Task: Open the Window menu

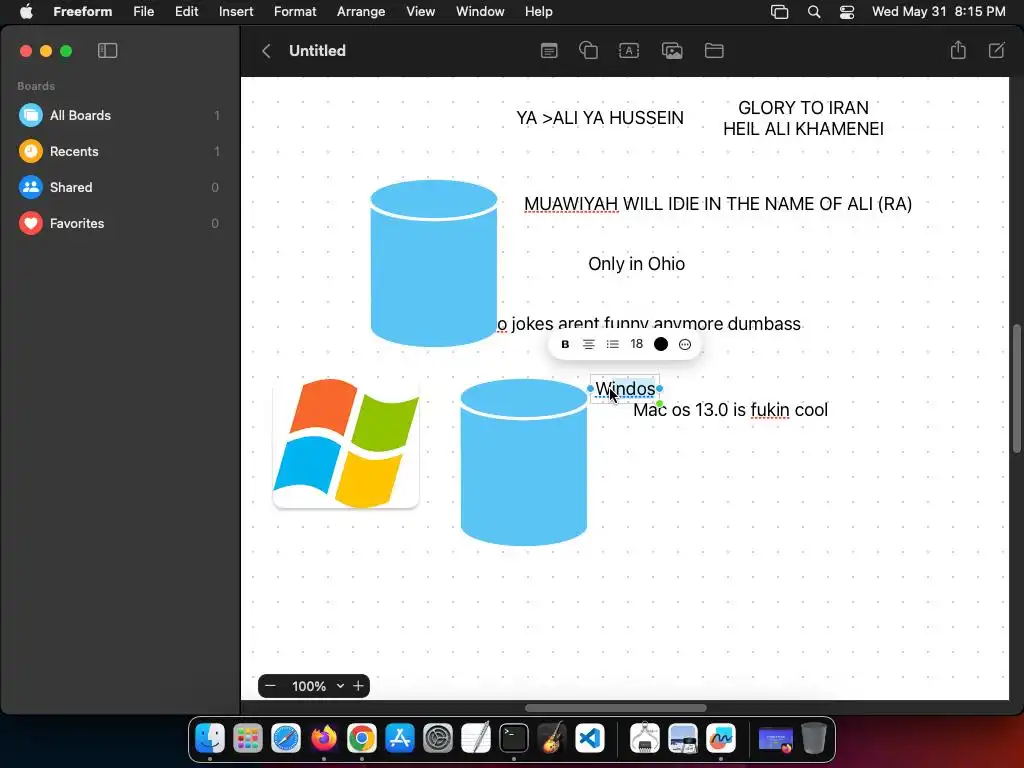Action: [480, 12]
